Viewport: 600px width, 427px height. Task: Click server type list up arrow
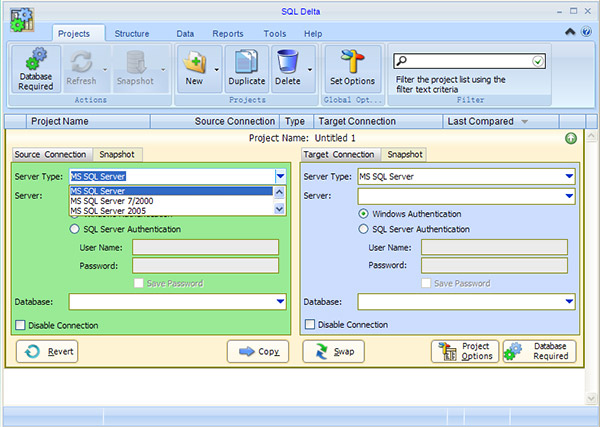(x=280, y=192)
